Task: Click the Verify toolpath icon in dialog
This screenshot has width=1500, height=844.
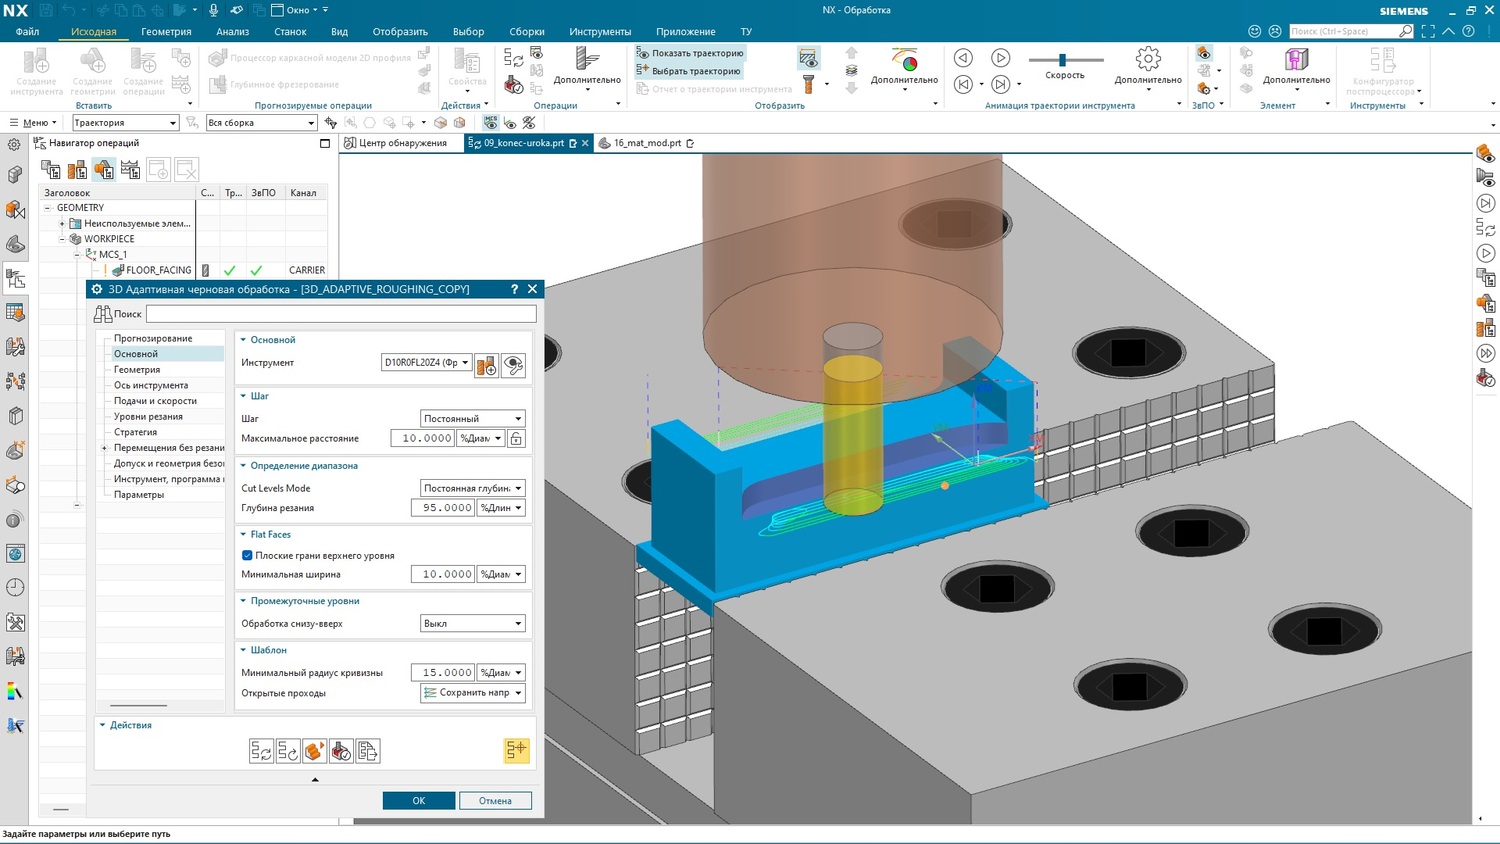Action: tap(314, 751)
